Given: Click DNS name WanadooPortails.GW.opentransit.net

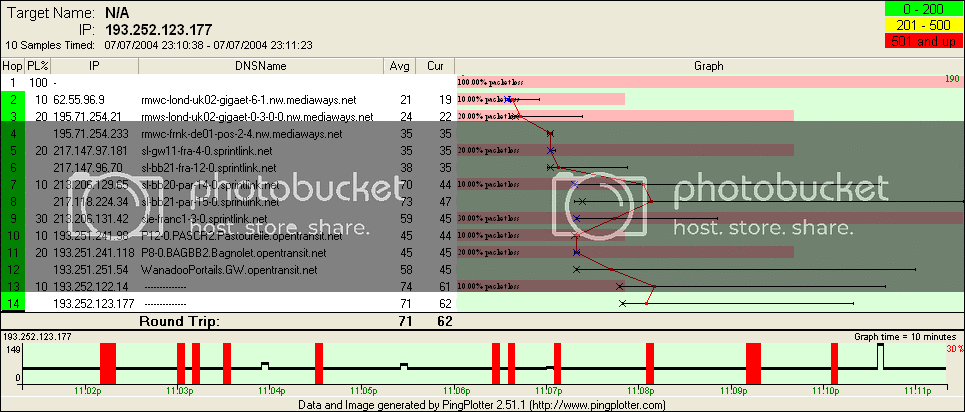Looking at the screenshot, I should tap(229, 269).
